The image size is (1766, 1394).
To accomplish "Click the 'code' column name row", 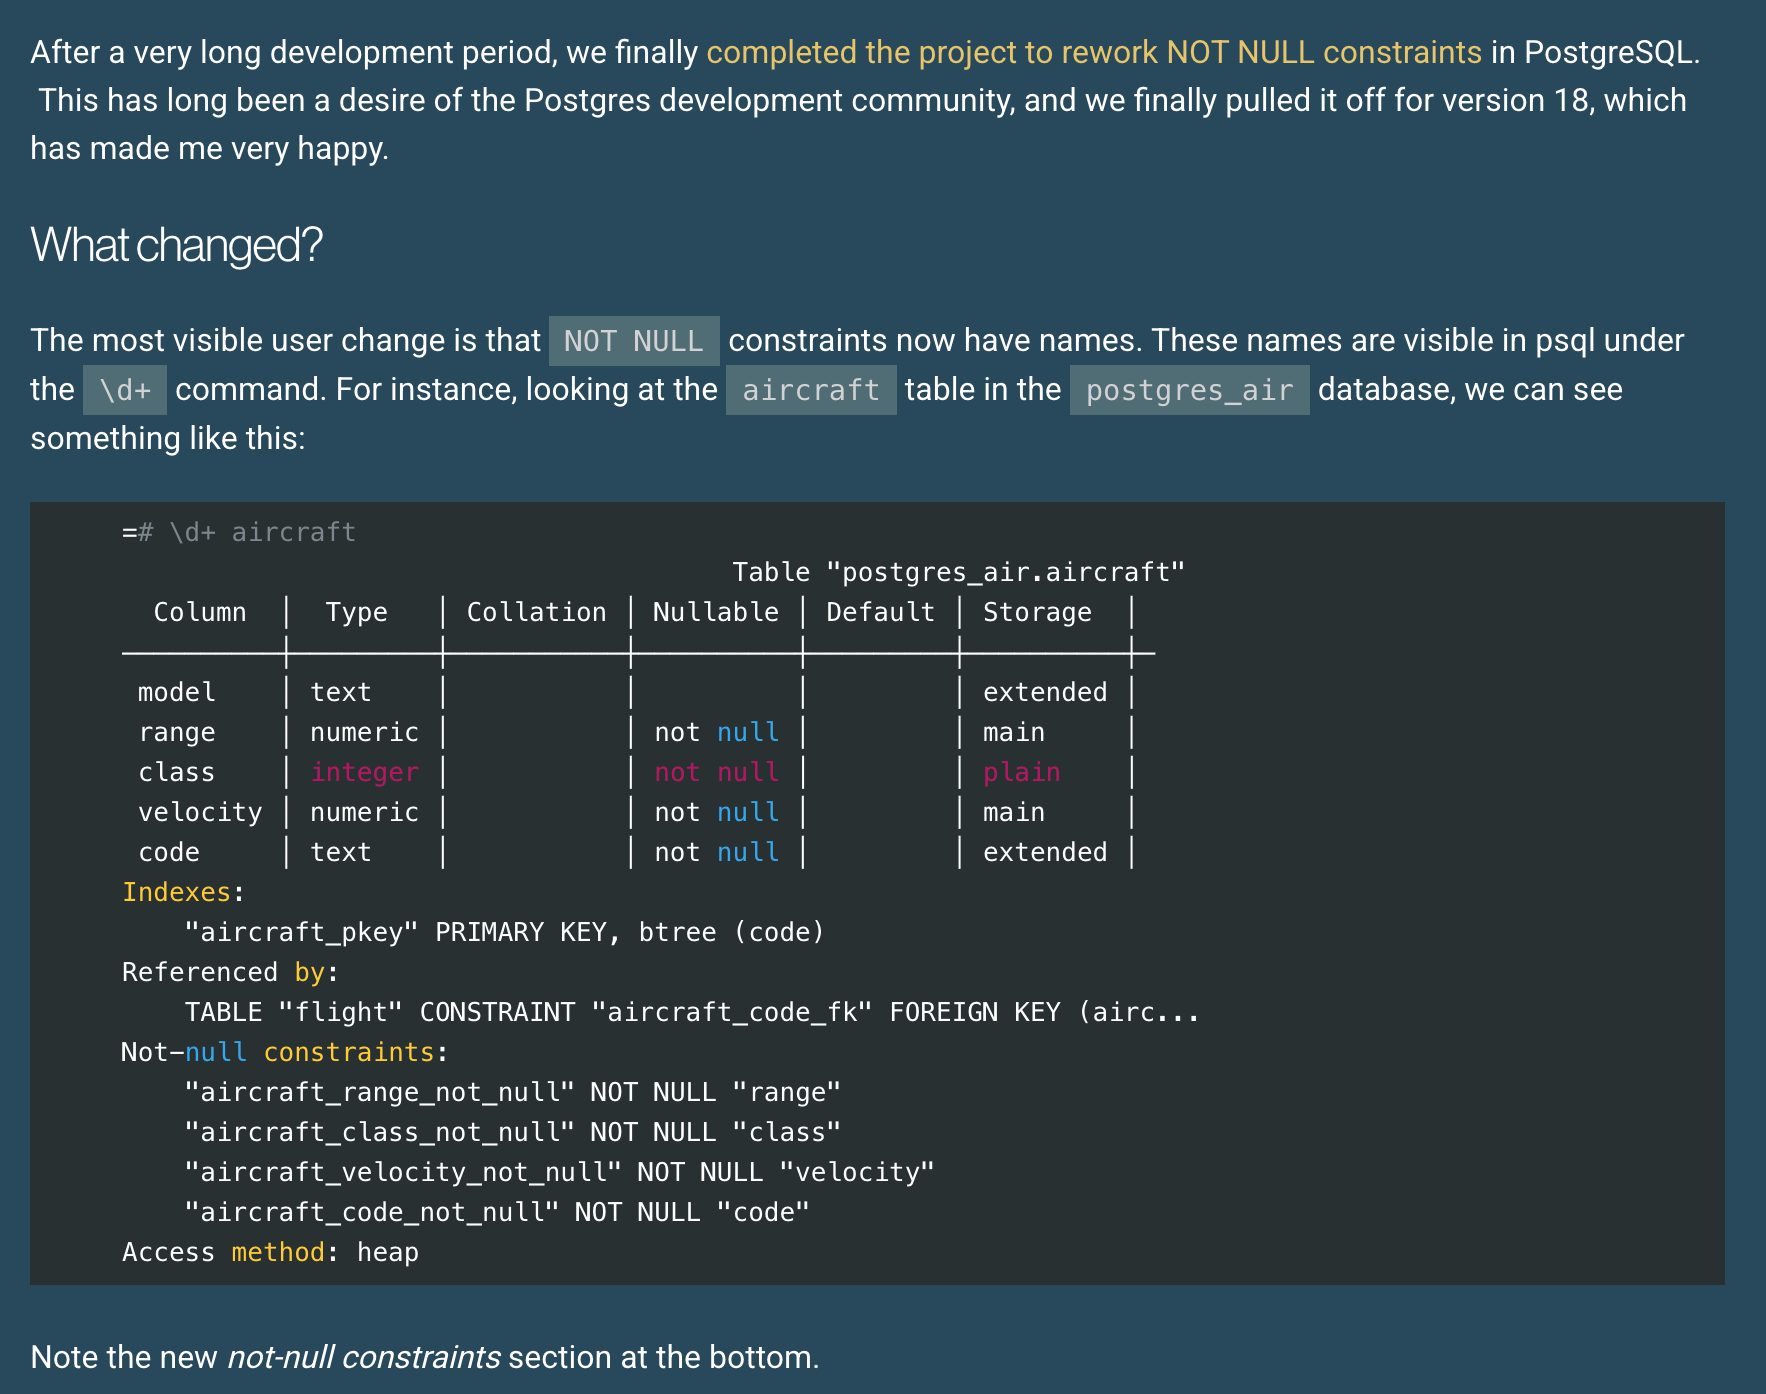I will click(169, 852).
